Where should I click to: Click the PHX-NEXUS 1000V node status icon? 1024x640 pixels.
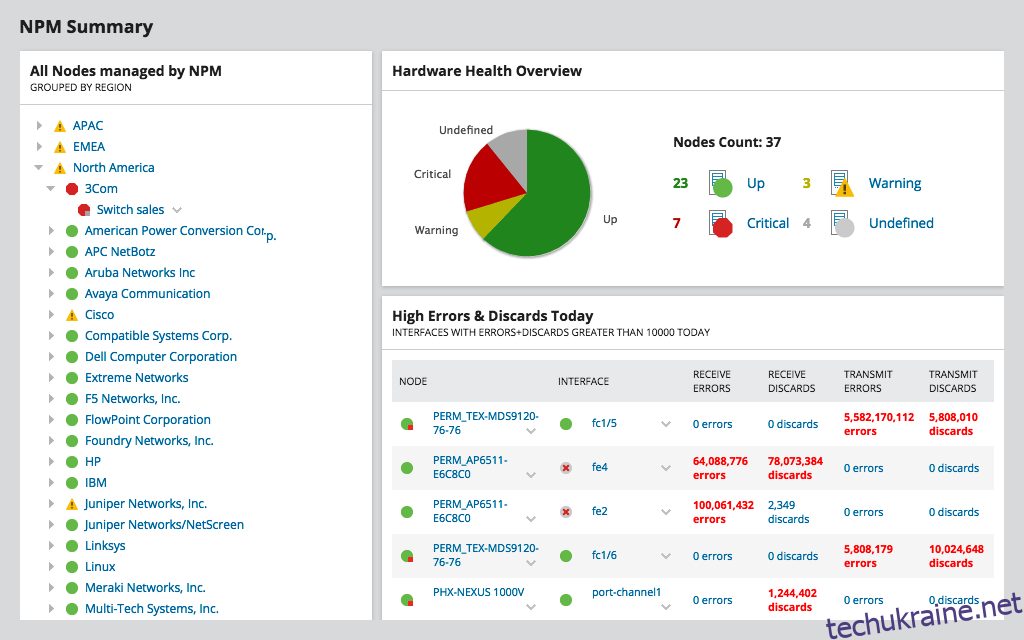(407, 600)
